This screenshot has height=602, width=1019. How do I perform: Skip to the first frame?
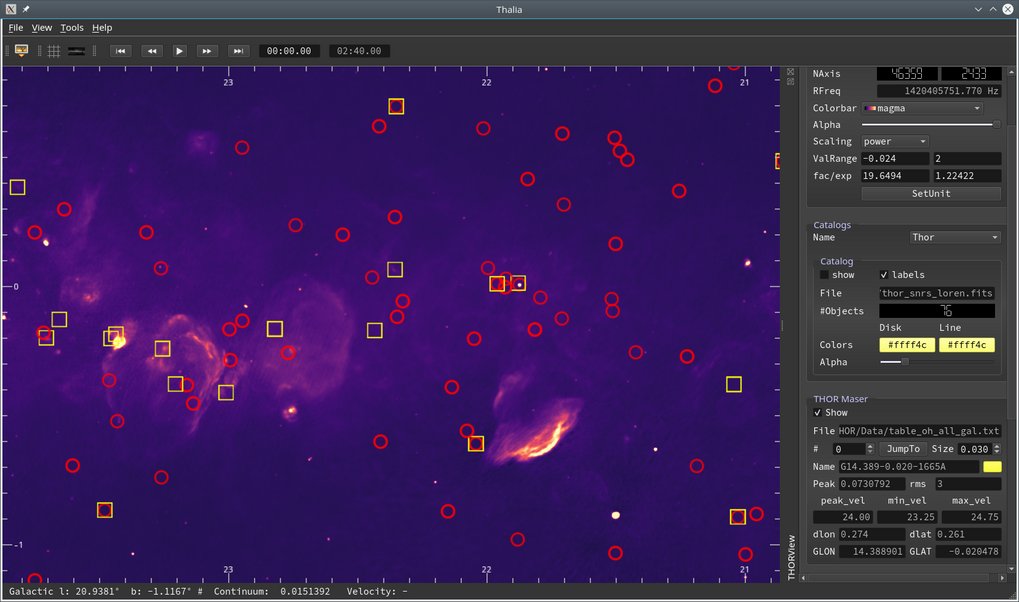[x=120, y=51]
